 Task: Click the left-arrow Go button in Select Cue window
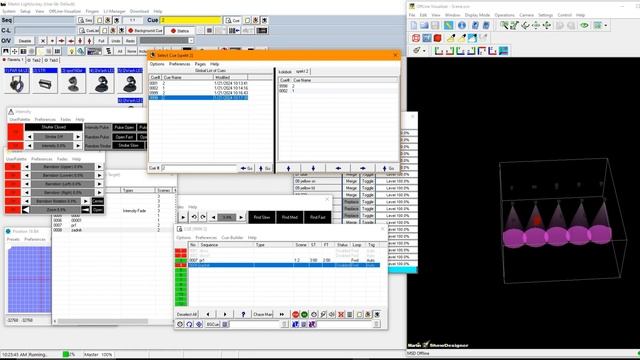coord(247,168)
